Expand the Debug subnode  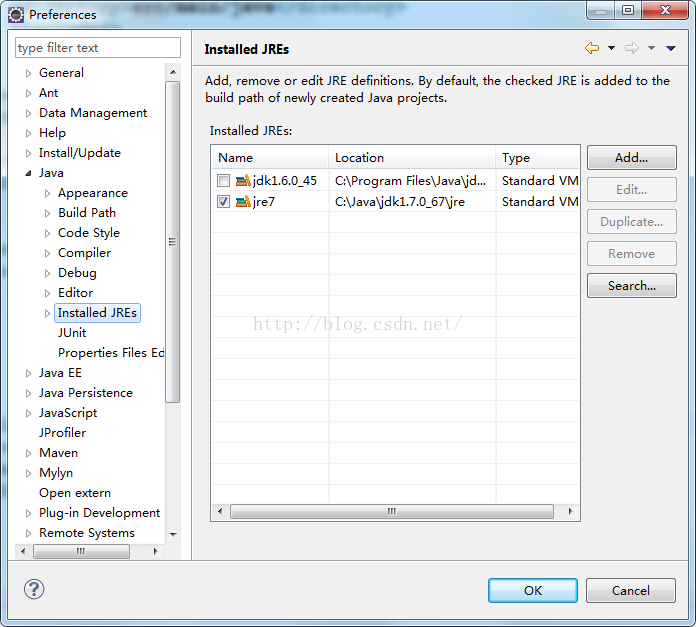[47, 273]
